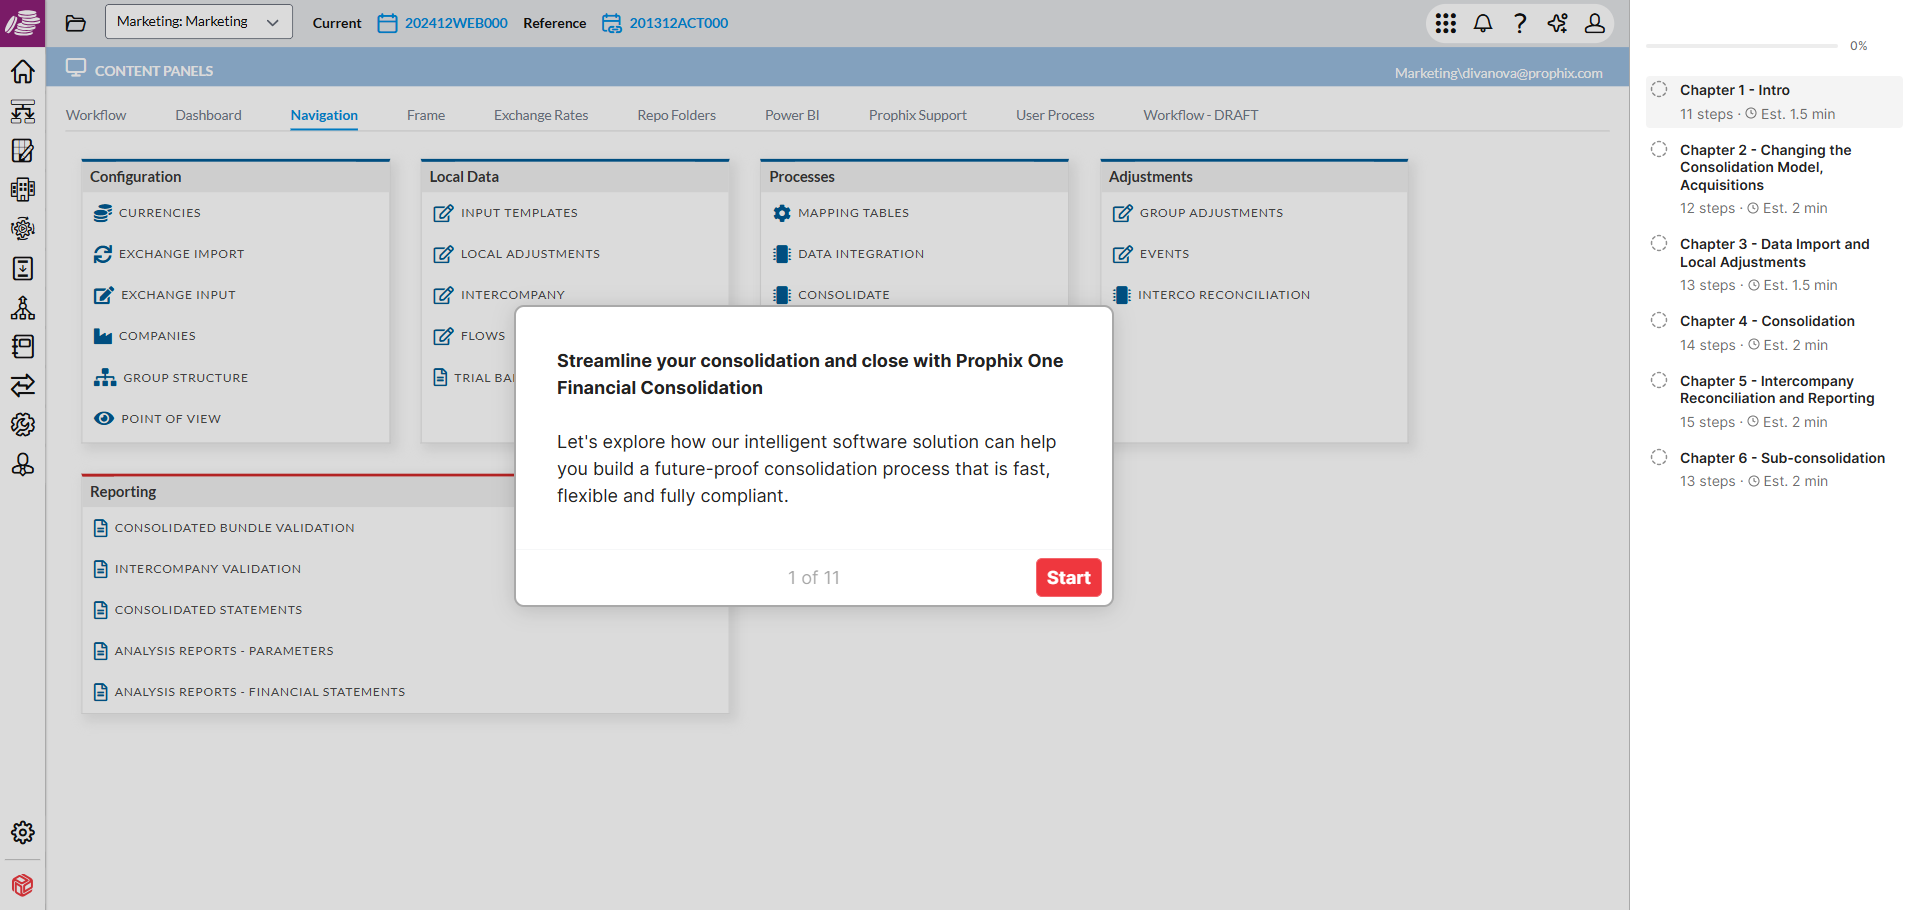
Task: Open the 202412WEB000 current period selector
Action: pos(455,23)
